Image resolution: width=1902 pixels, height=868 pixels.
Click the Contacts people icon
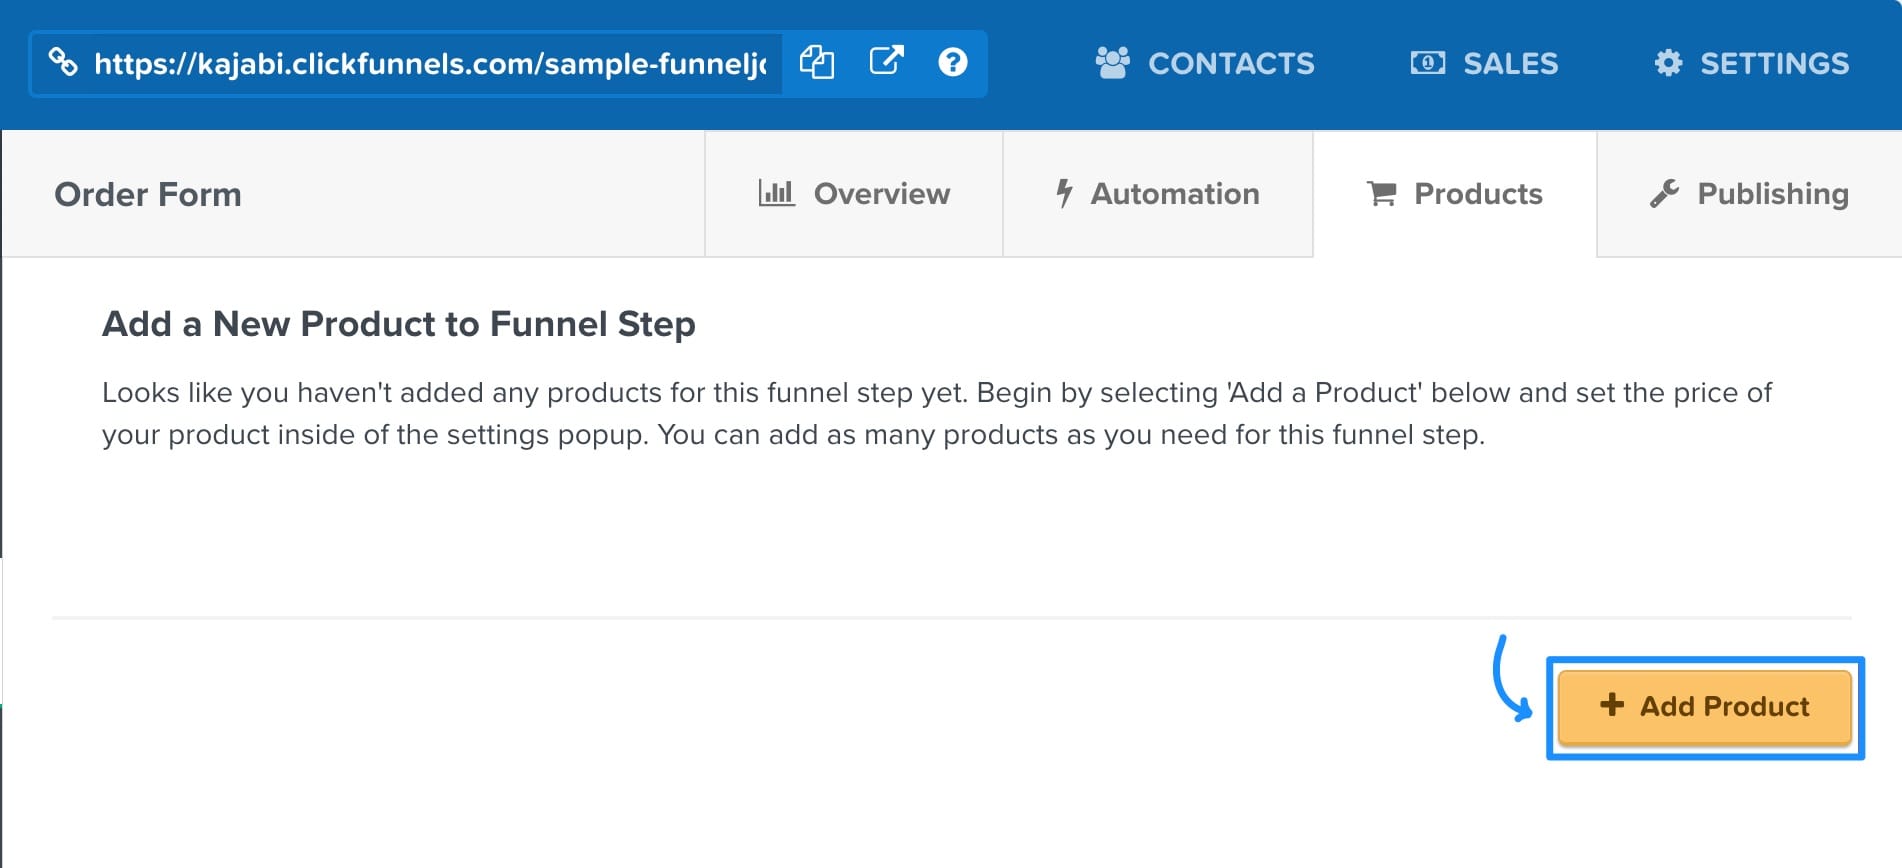coord(1112,63)
